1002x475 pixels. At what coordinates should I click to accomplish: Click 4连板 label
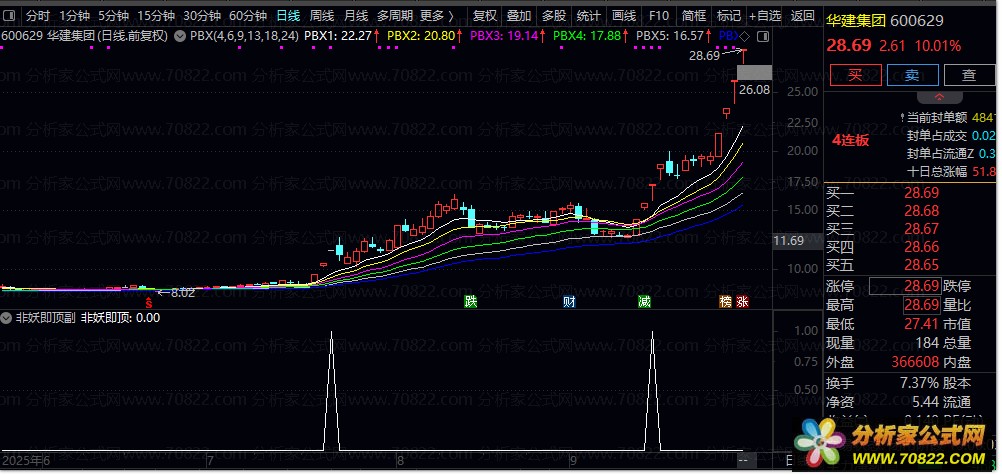851,141
